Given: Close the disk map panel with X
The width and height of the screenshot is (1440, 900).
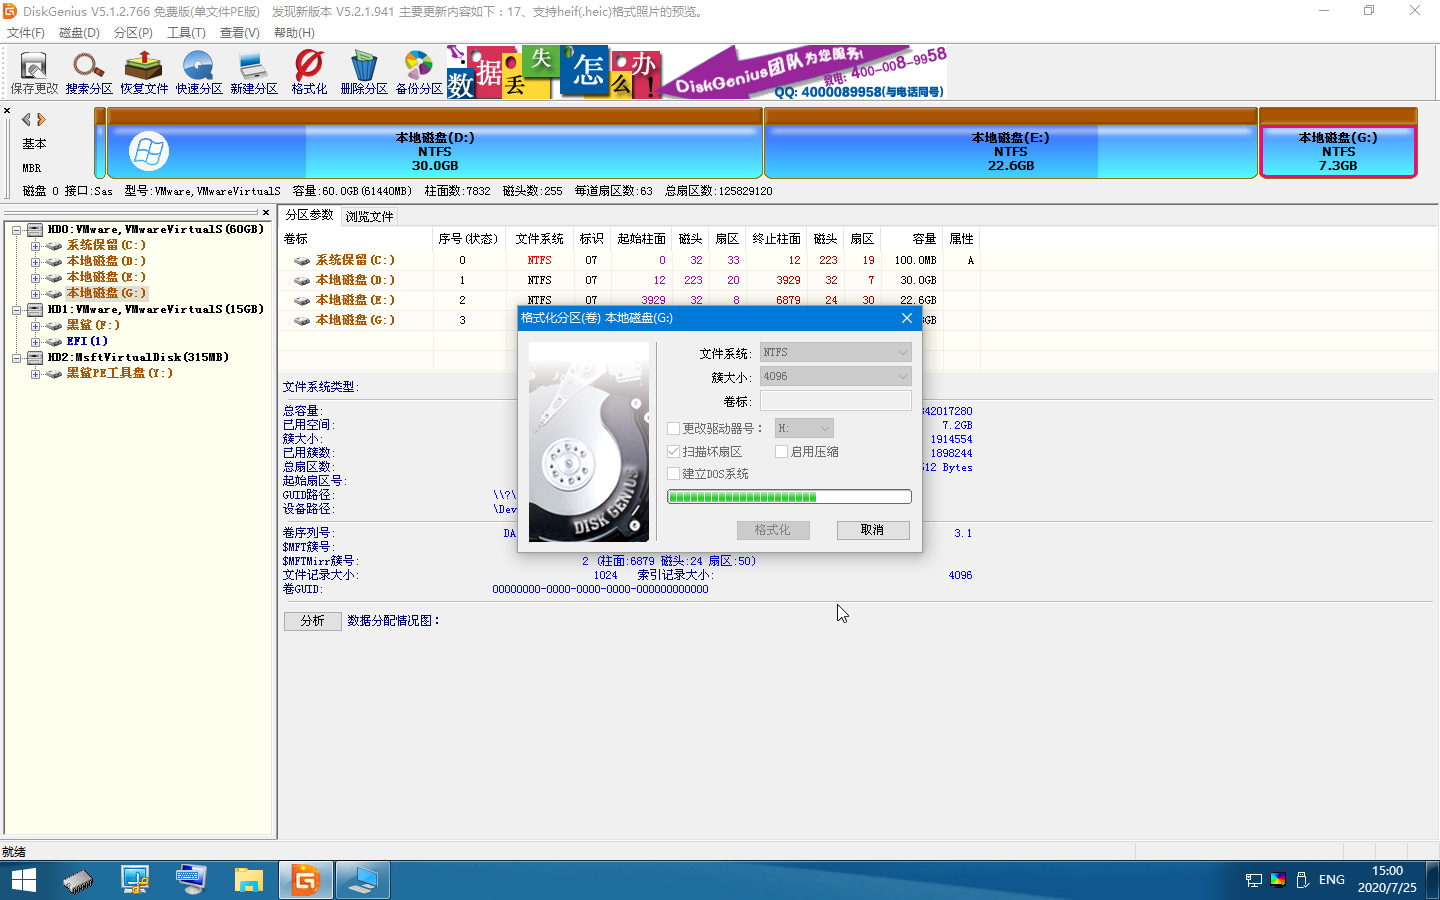Looking at the screenshot, I should click(7, 111).
